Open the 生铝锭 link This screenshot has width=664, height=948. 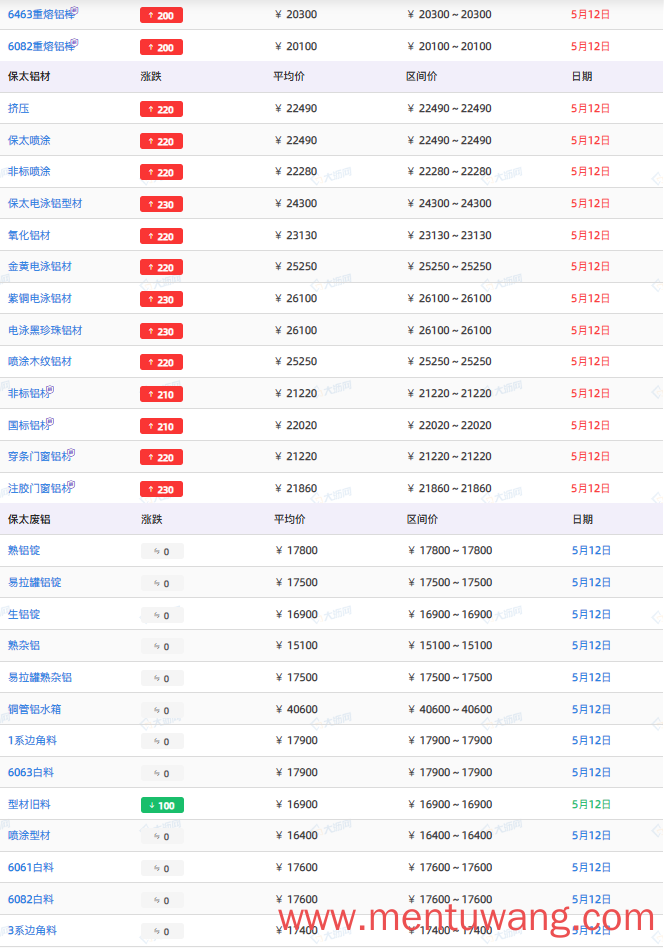tap(24, 615)
